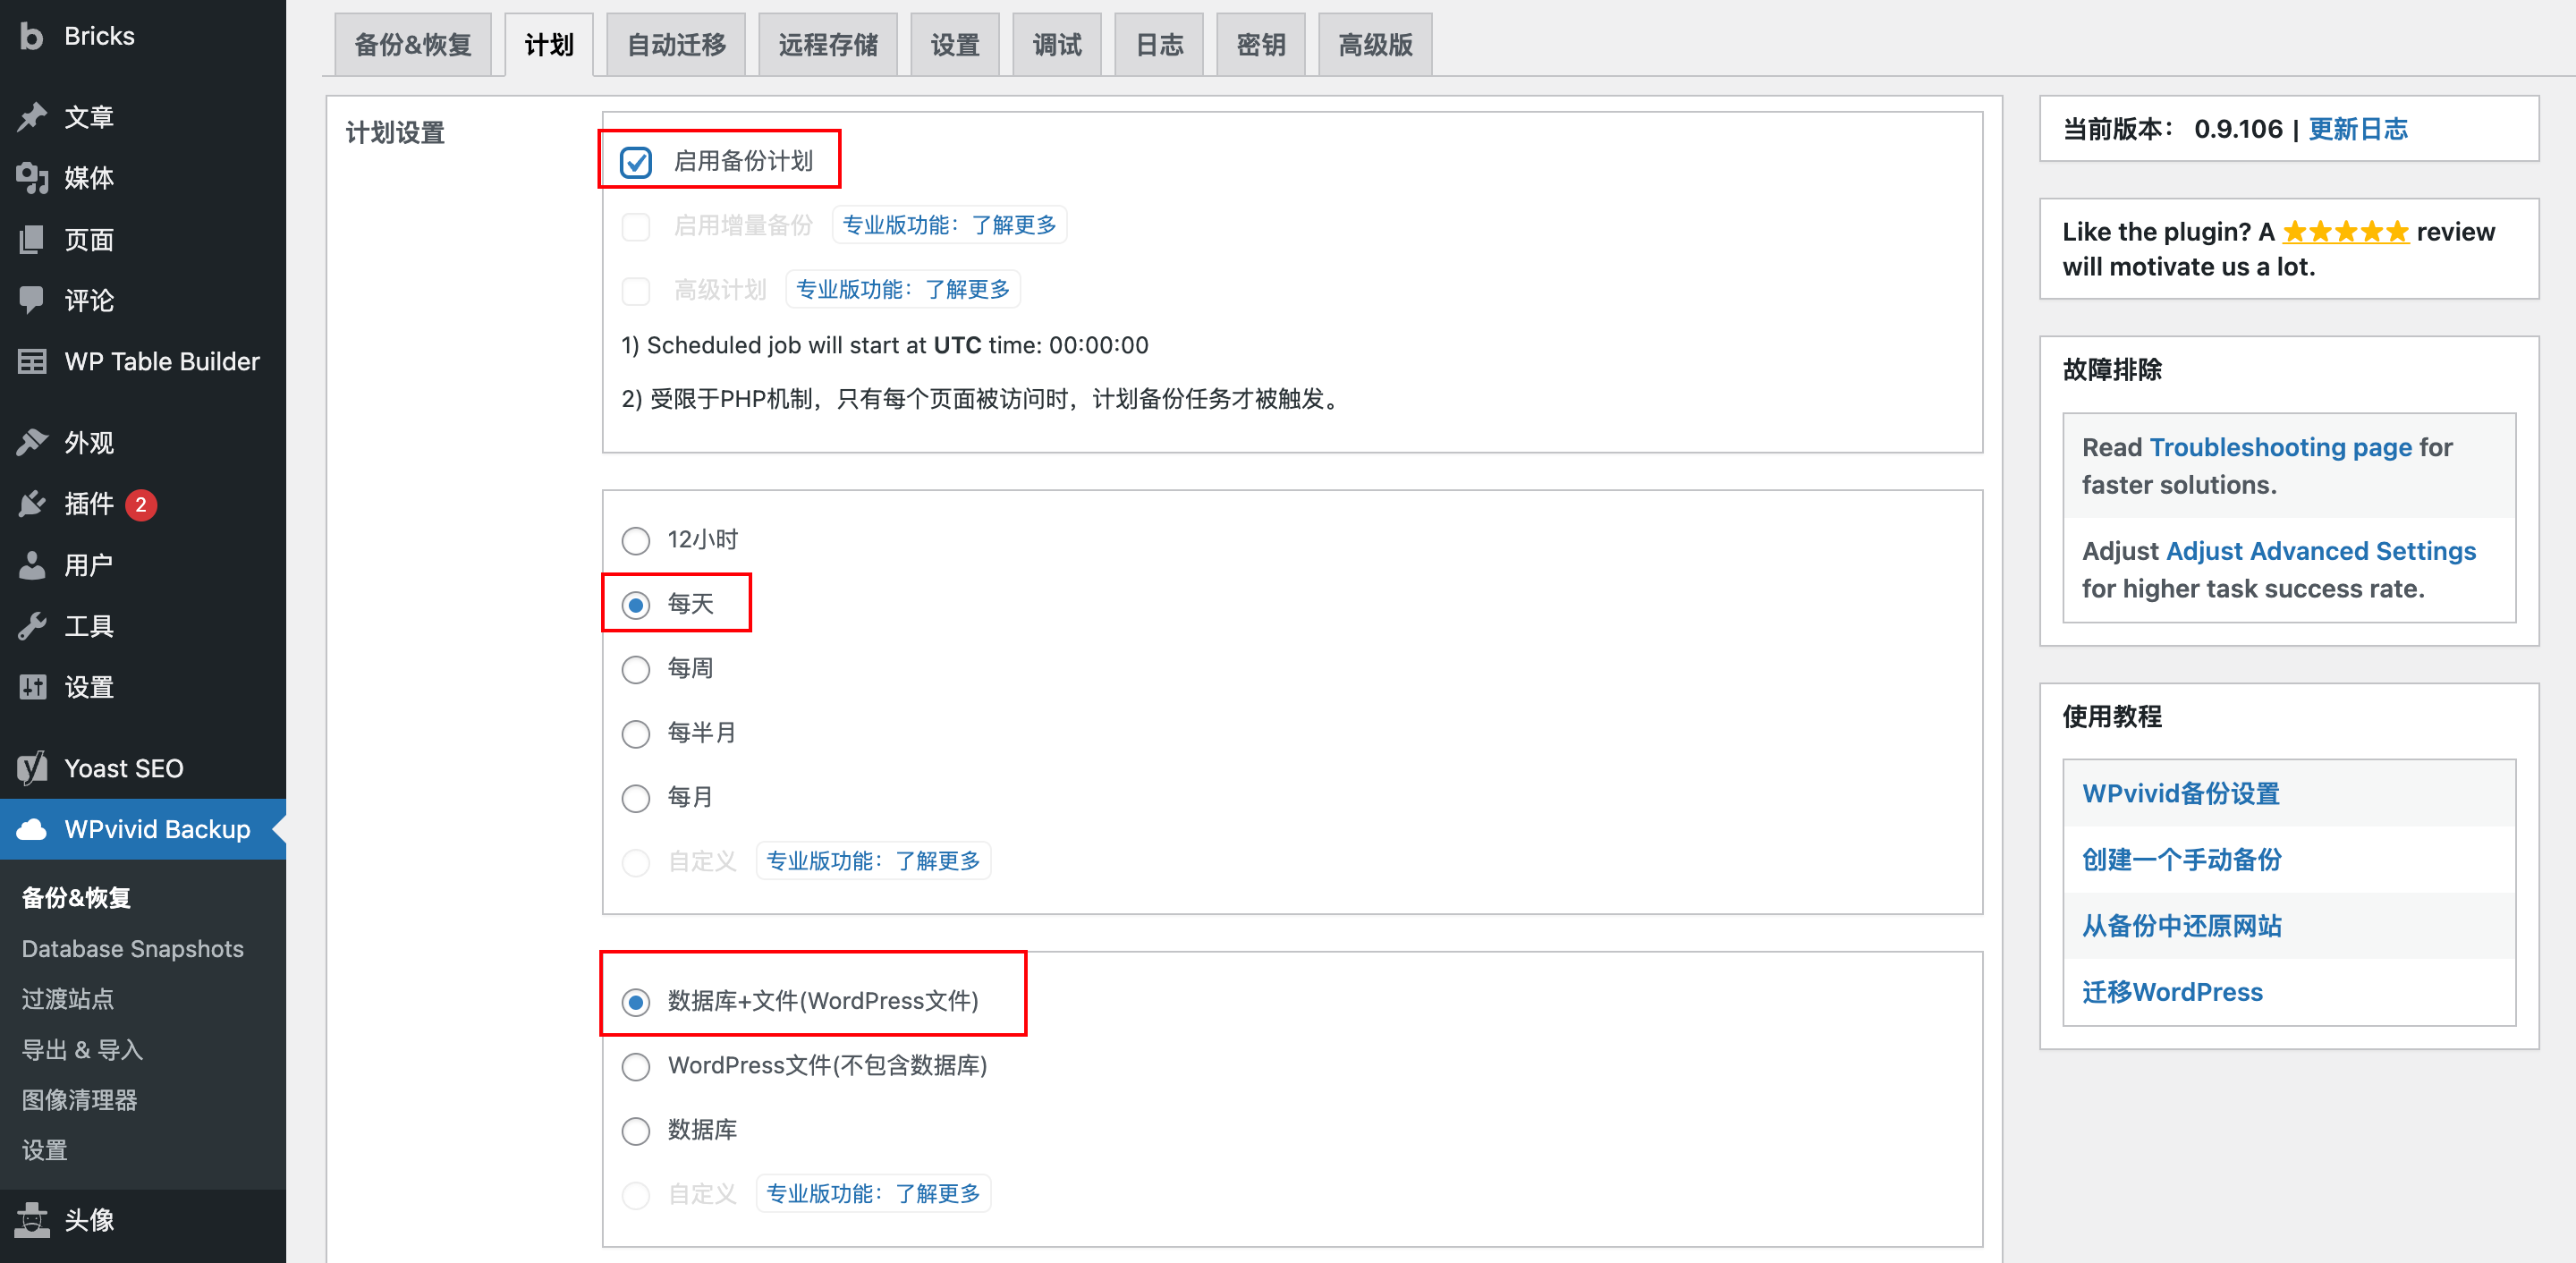Switch to the 计划 tab
This screenshot has height=1263, width=2576.
(549, 45)
